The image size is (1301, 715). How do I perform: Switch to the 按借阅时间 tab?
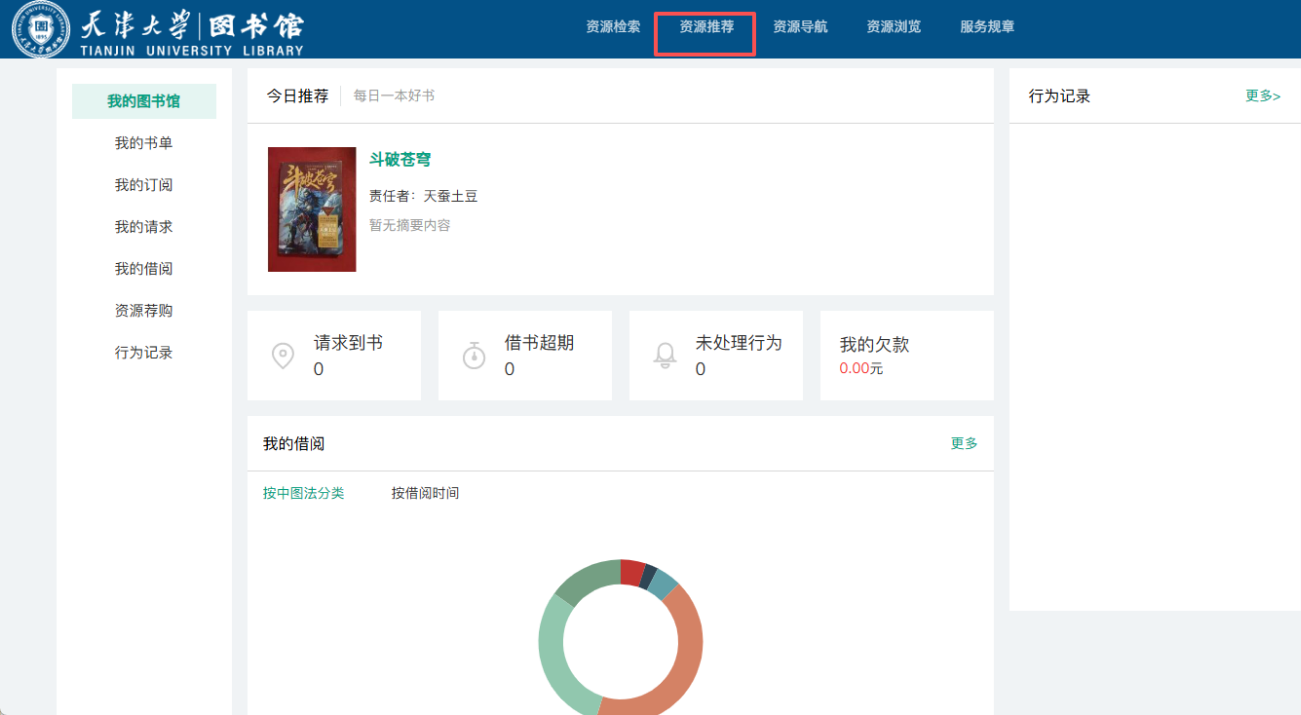point(425,493)
